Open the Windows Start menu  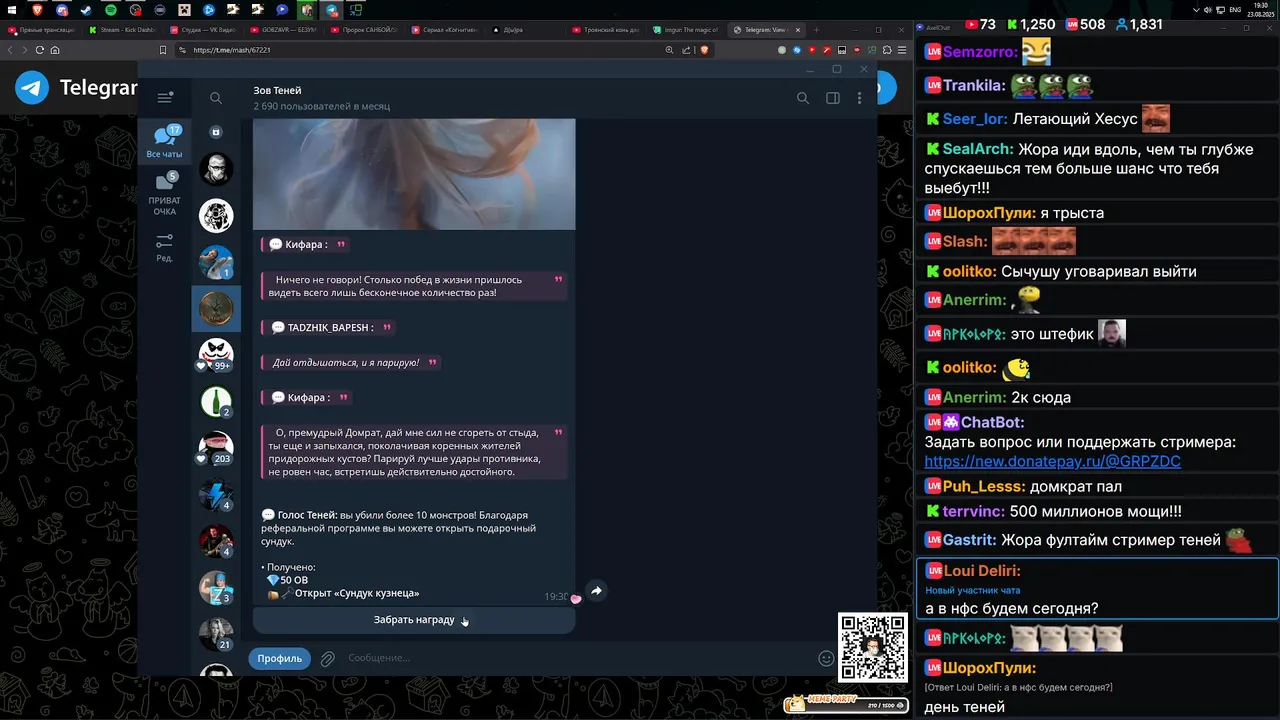click(11, 9)
